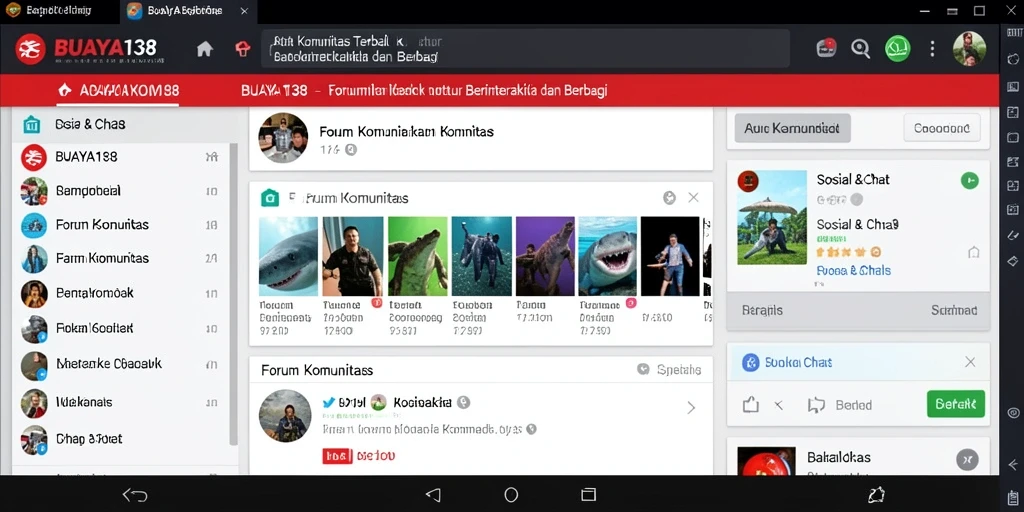Screen dimensions: 1024x512
Task: Click the green Betakt button
Action: pos(955,404)
